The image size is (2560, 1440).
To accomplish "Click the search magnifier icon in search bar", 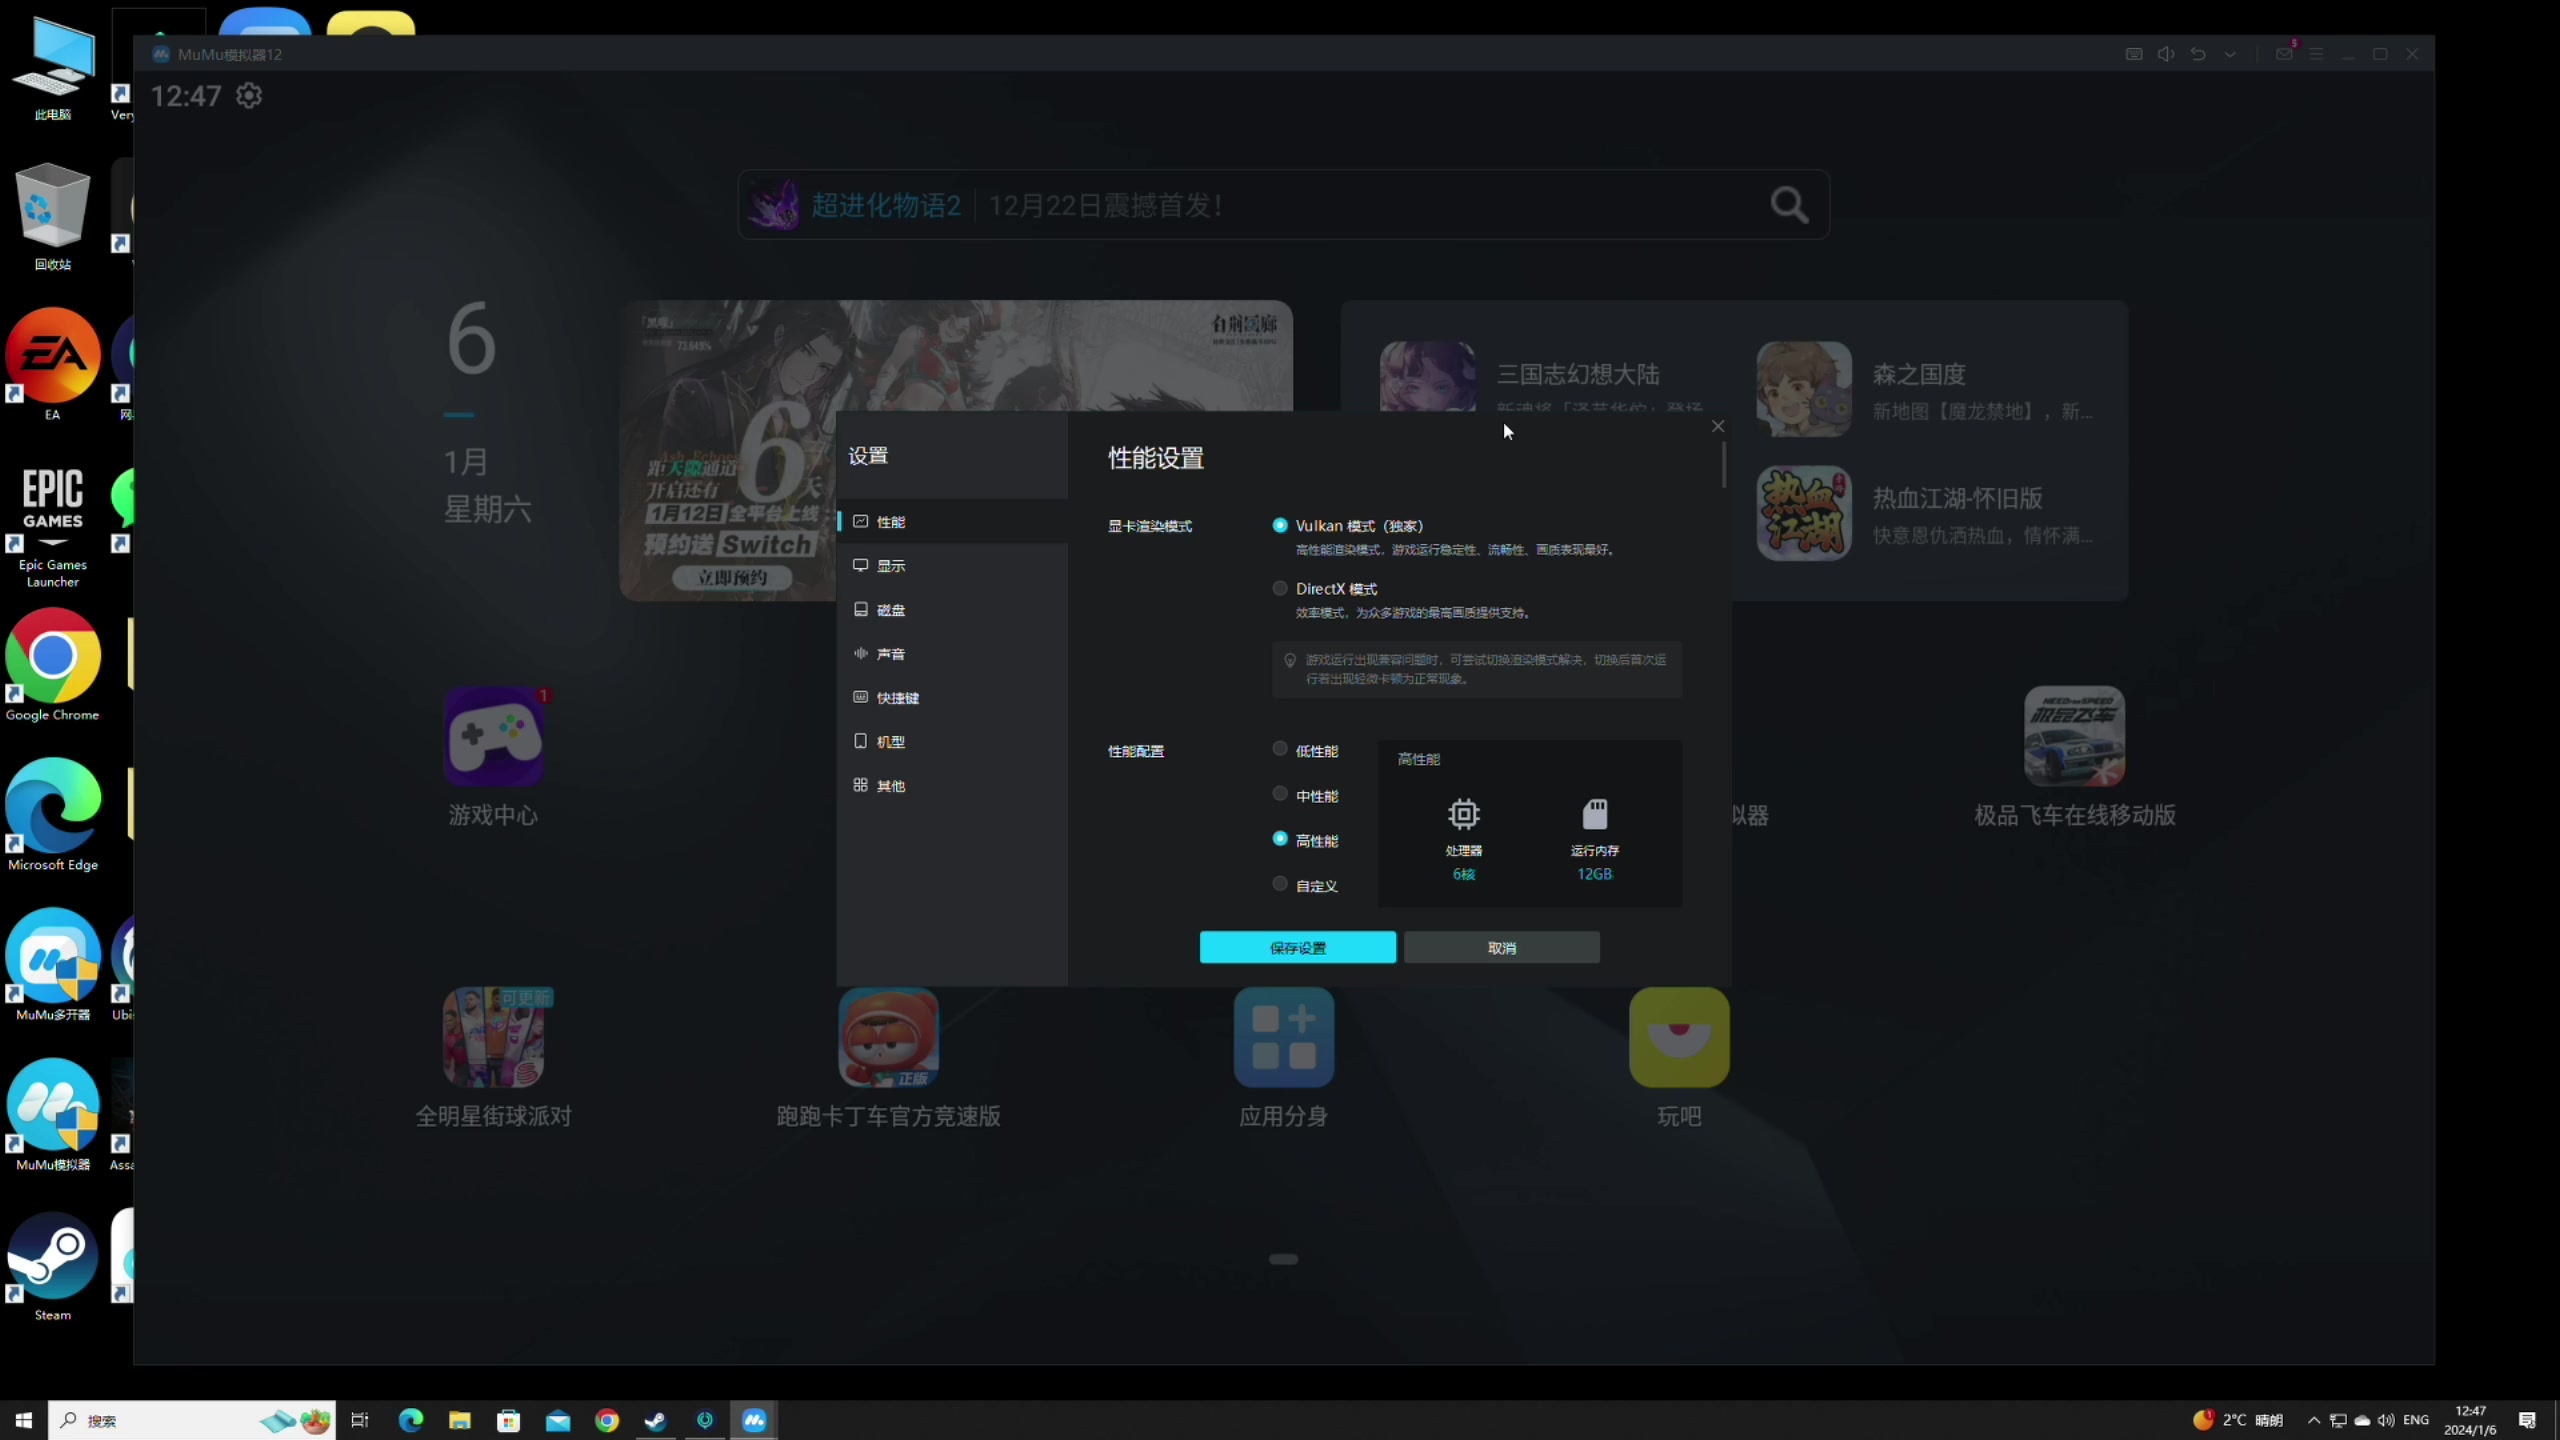I will 1789,206.
